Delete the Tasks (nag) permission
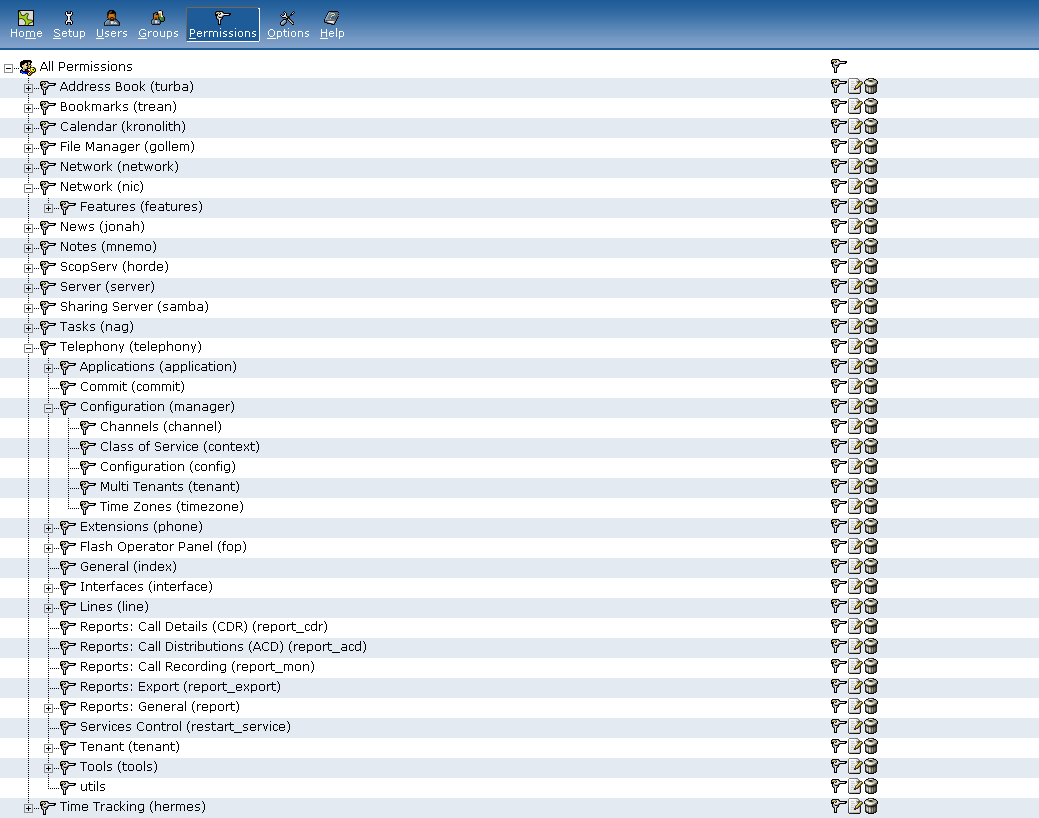The width and height of the screenshot is (1039, 818). pos(871,326)
